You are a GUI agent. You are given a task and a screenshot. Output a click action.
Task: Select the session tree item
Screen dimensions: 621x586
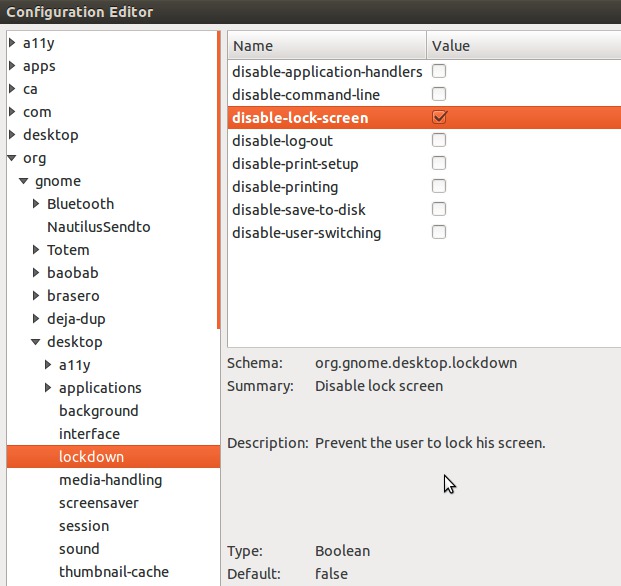point(84,526)
